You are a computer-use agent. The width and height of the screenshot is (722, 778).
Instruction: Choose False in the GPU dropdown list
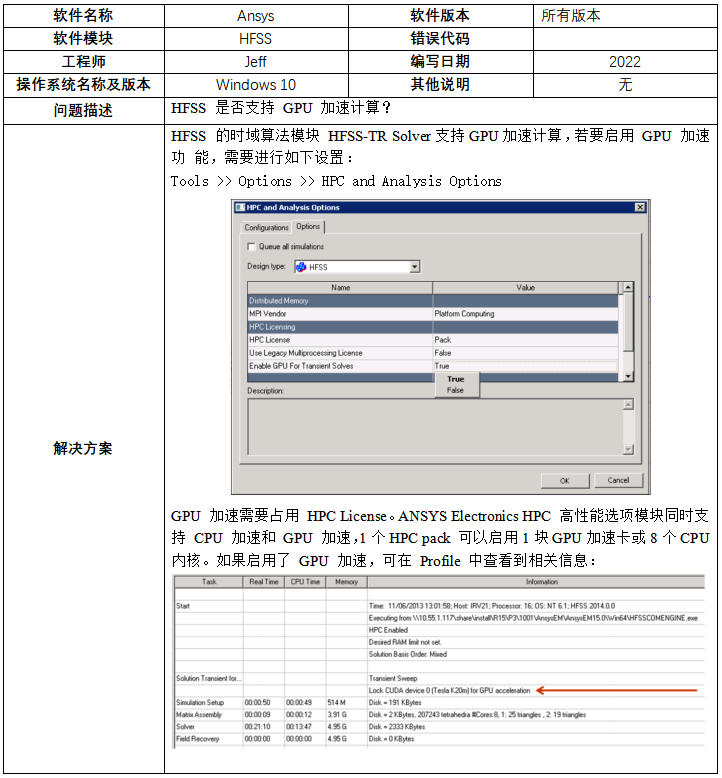coord(456,390)
